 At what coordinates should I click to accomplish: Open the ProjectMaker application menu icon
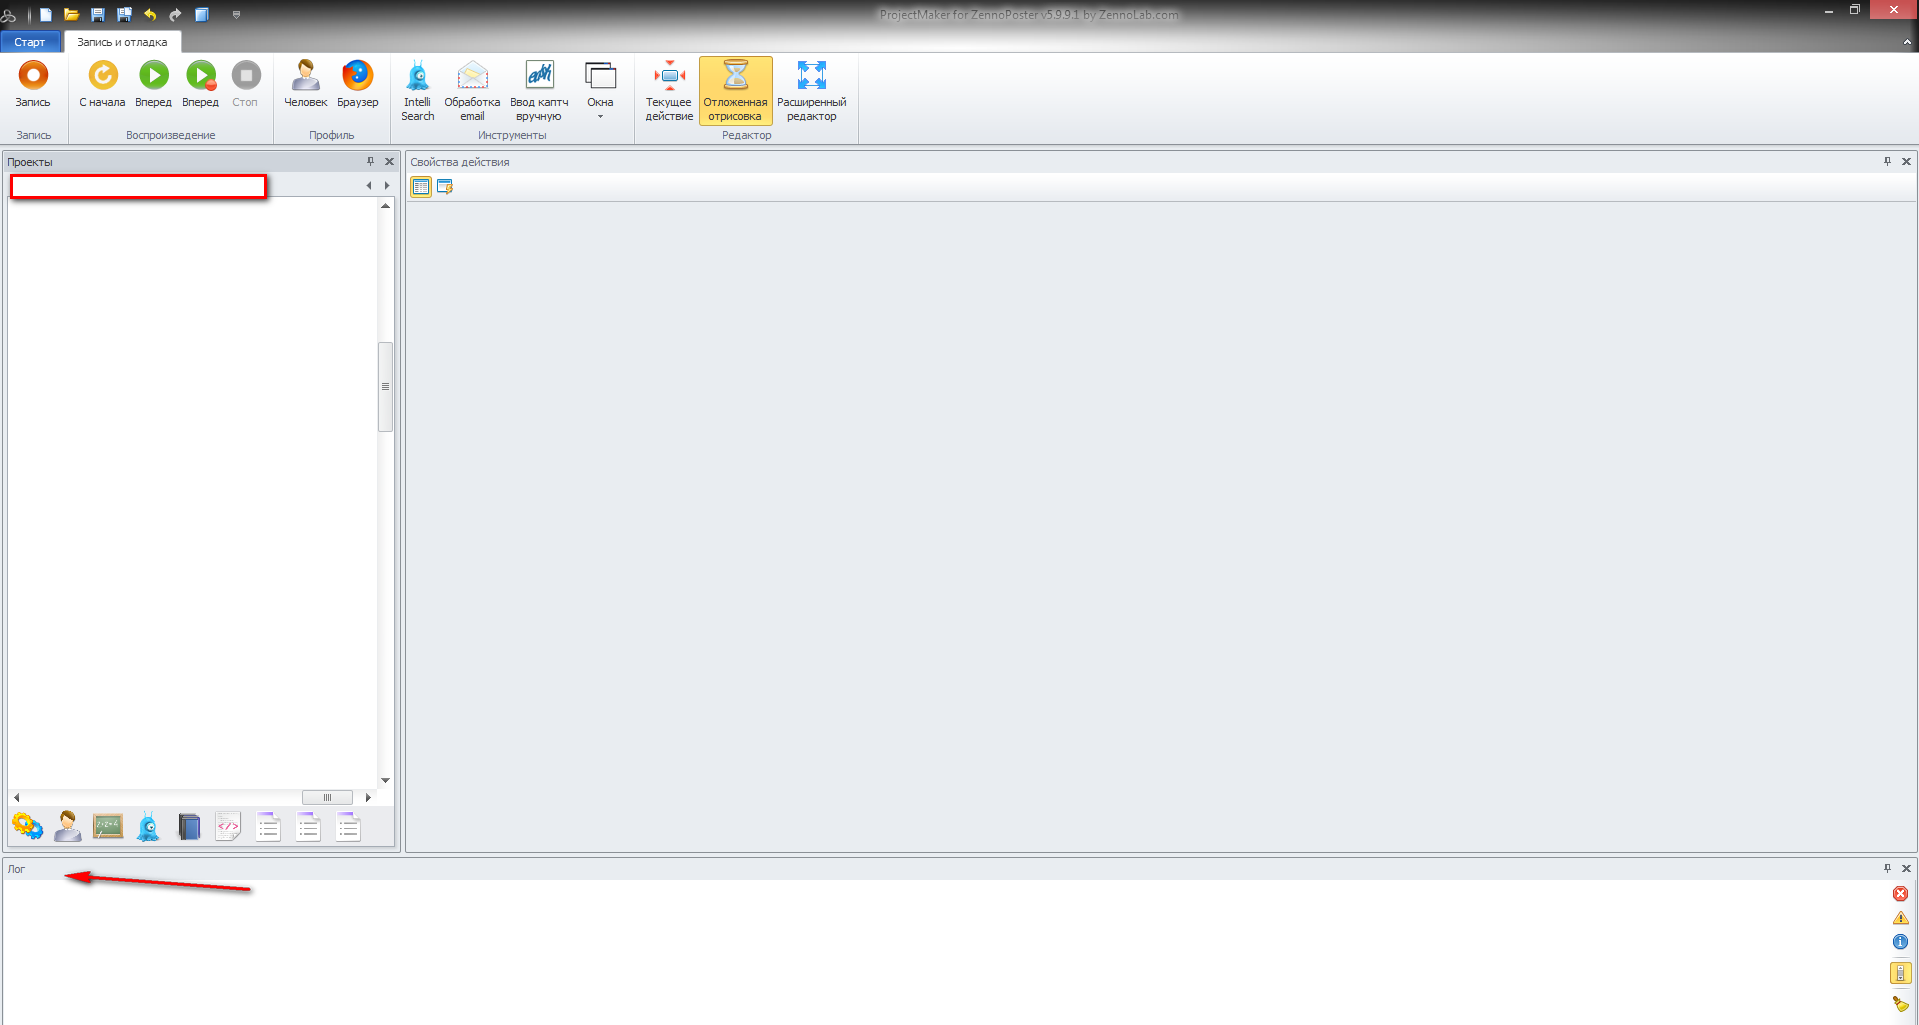click(9, 14)
